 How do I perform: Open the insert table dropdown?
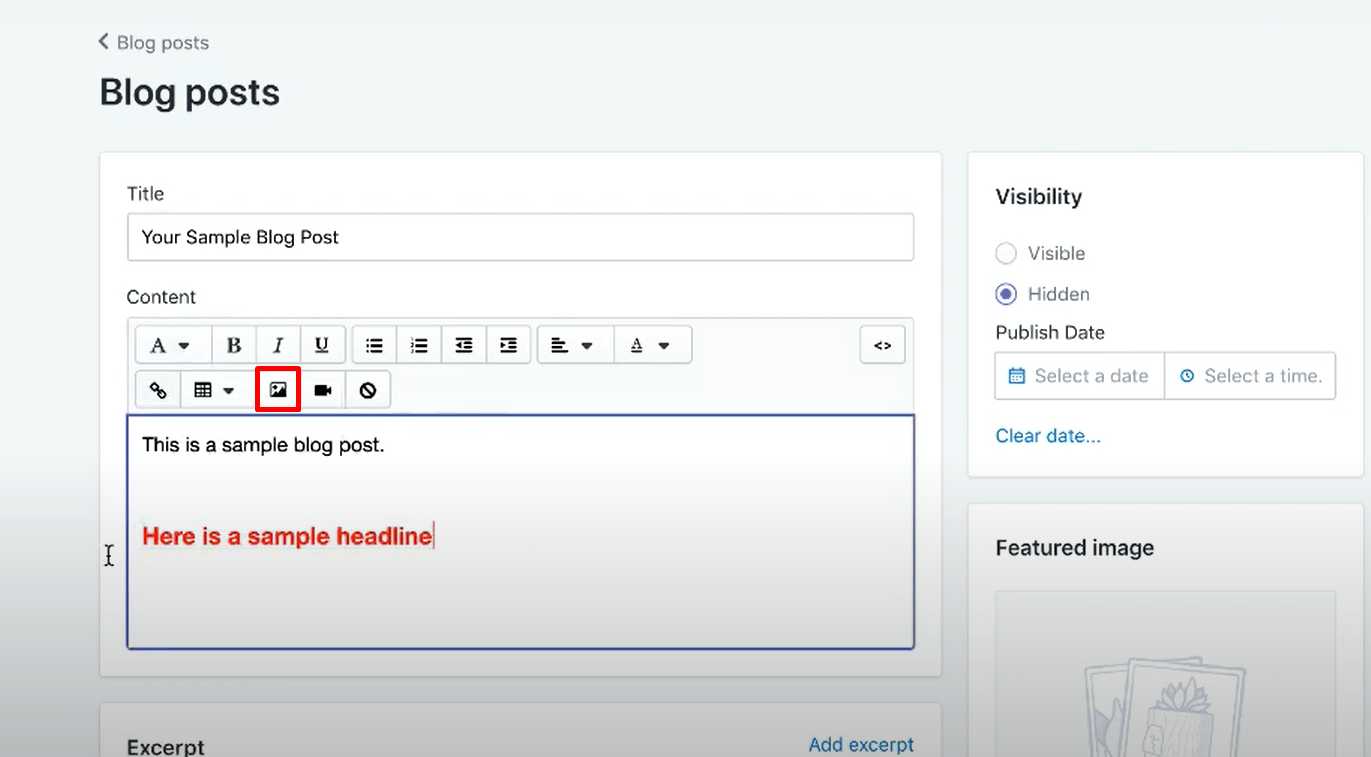click(216, 390)
